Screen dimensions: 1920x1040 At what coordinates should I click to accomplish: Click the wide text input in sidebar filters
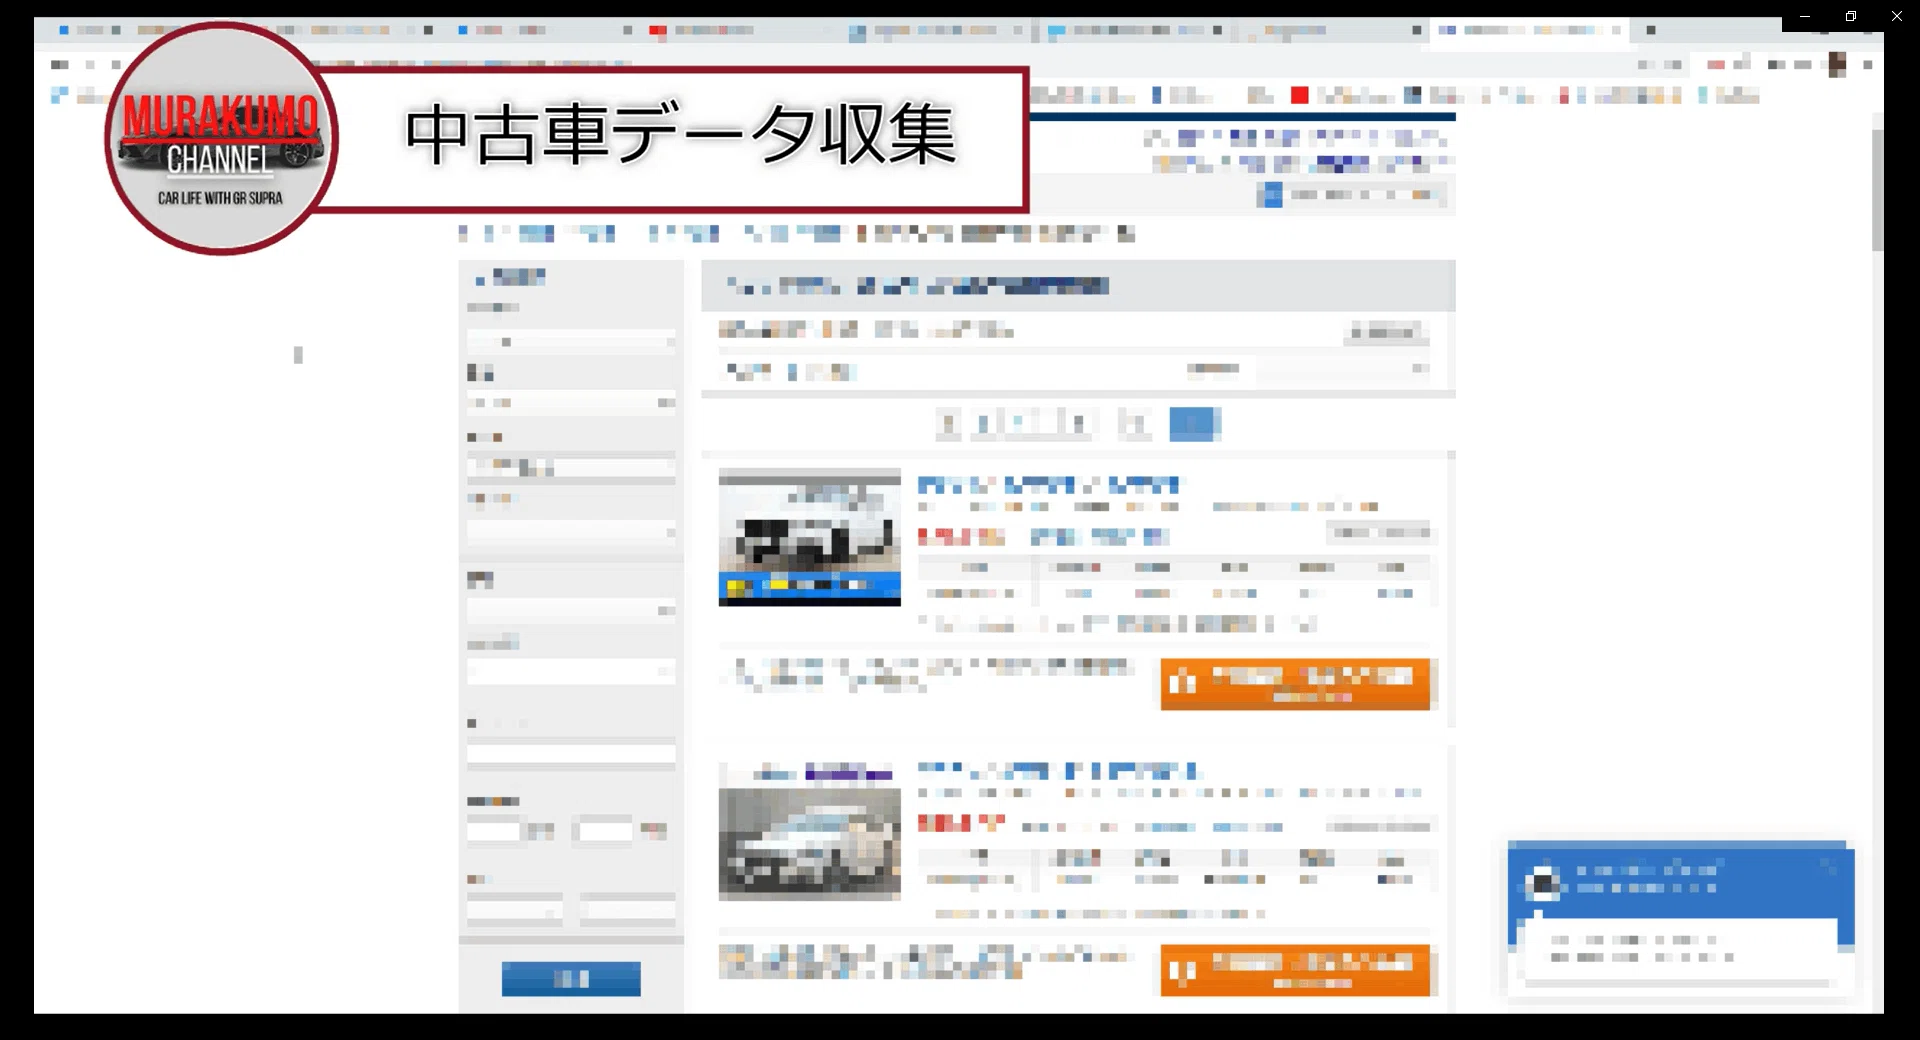(x=571, y=755)
